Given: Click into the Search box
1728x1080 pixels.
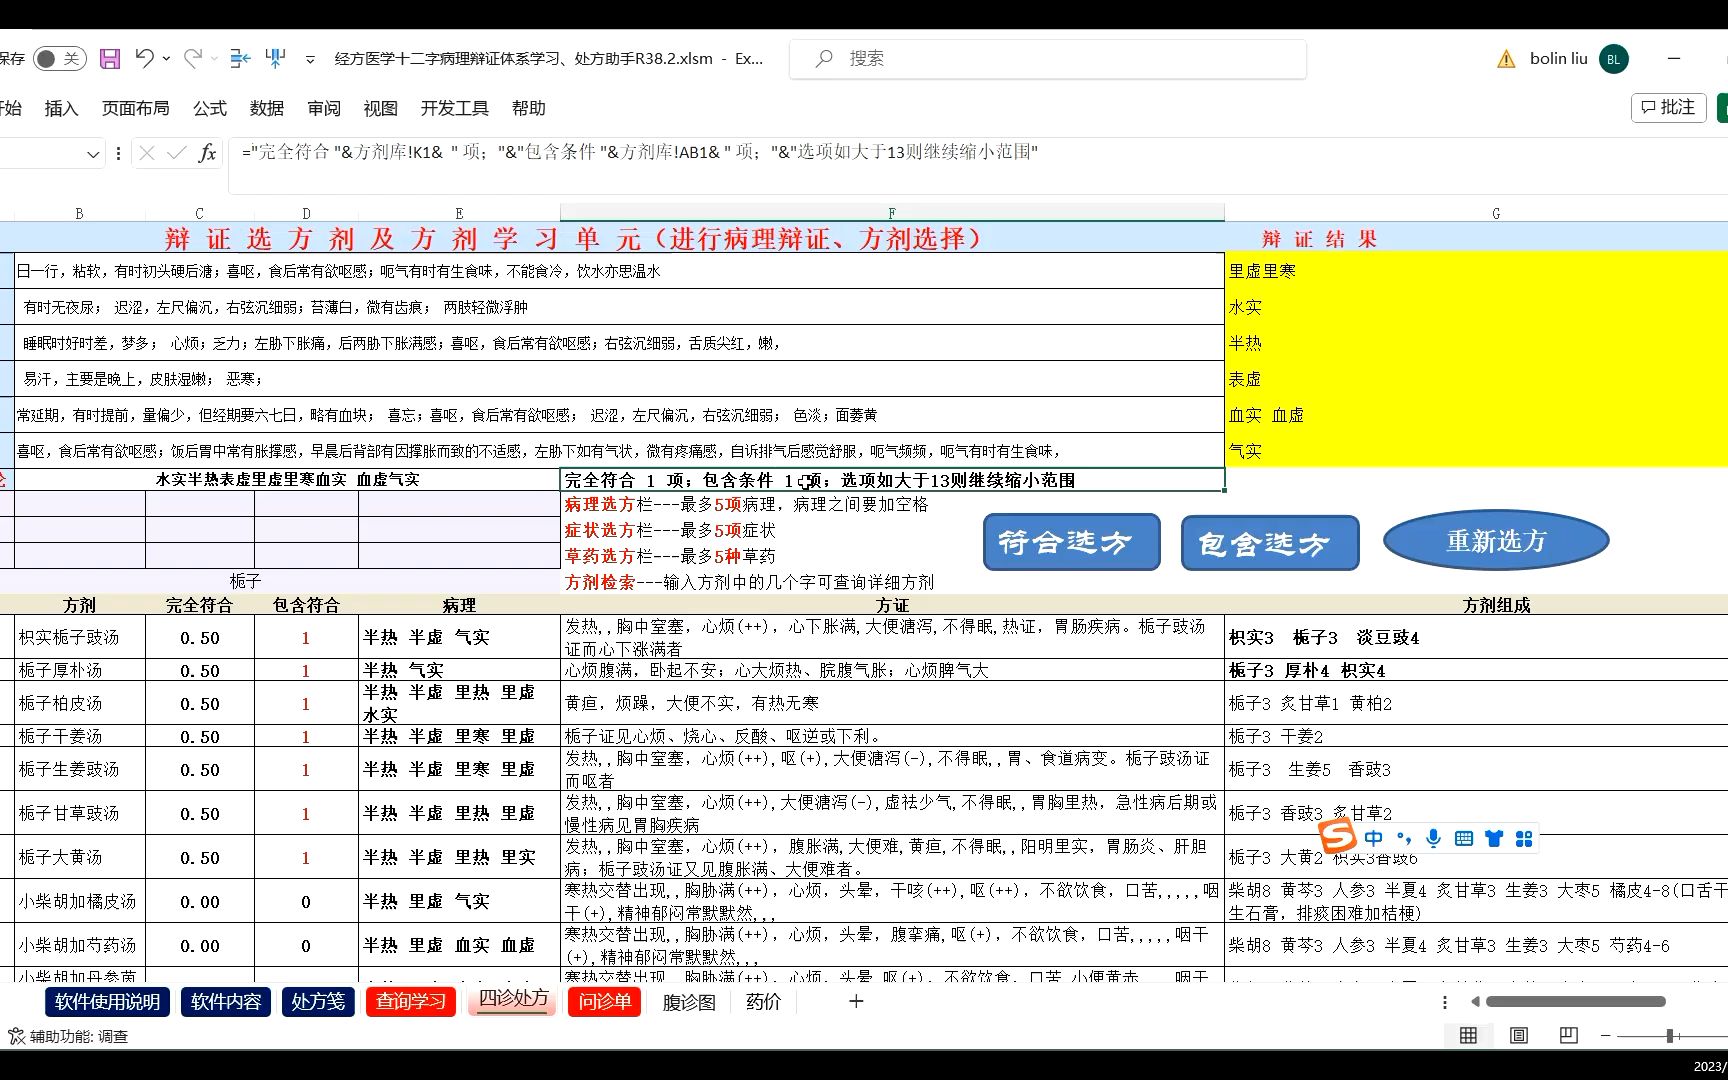Looking at the screenshot, I should pos(1048,59).
